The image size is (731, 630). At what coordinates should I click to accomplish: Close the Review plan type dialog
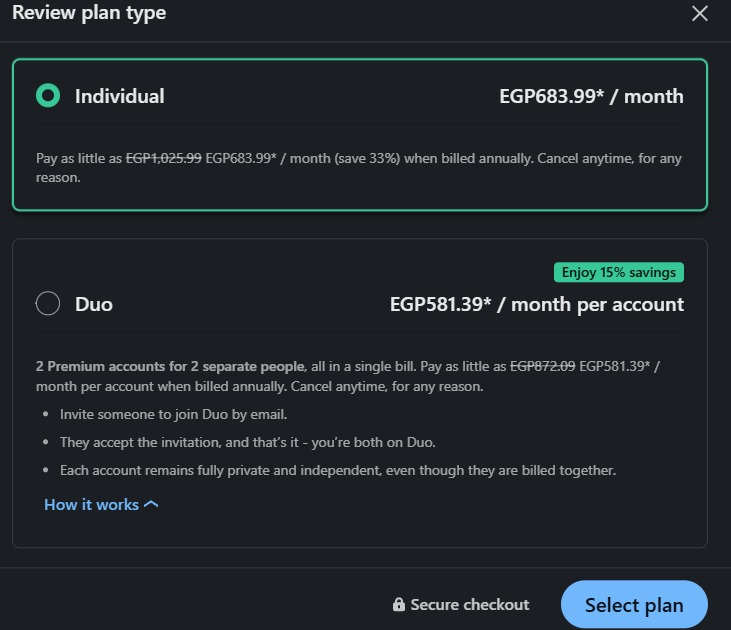coord(700,13)
